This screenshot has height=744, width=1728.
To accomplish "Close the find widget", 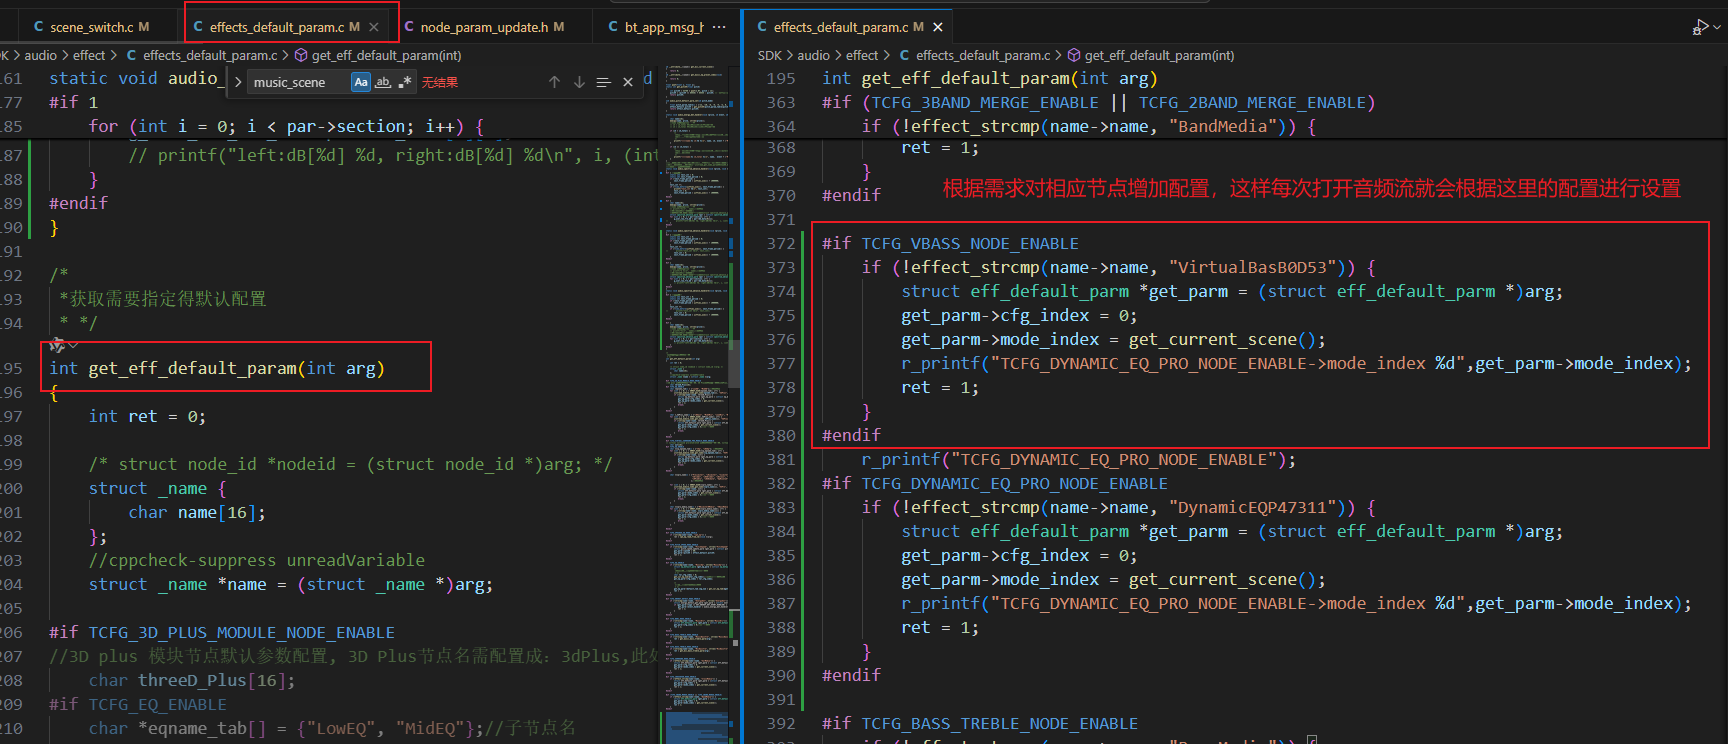I will tap(628, 82).
